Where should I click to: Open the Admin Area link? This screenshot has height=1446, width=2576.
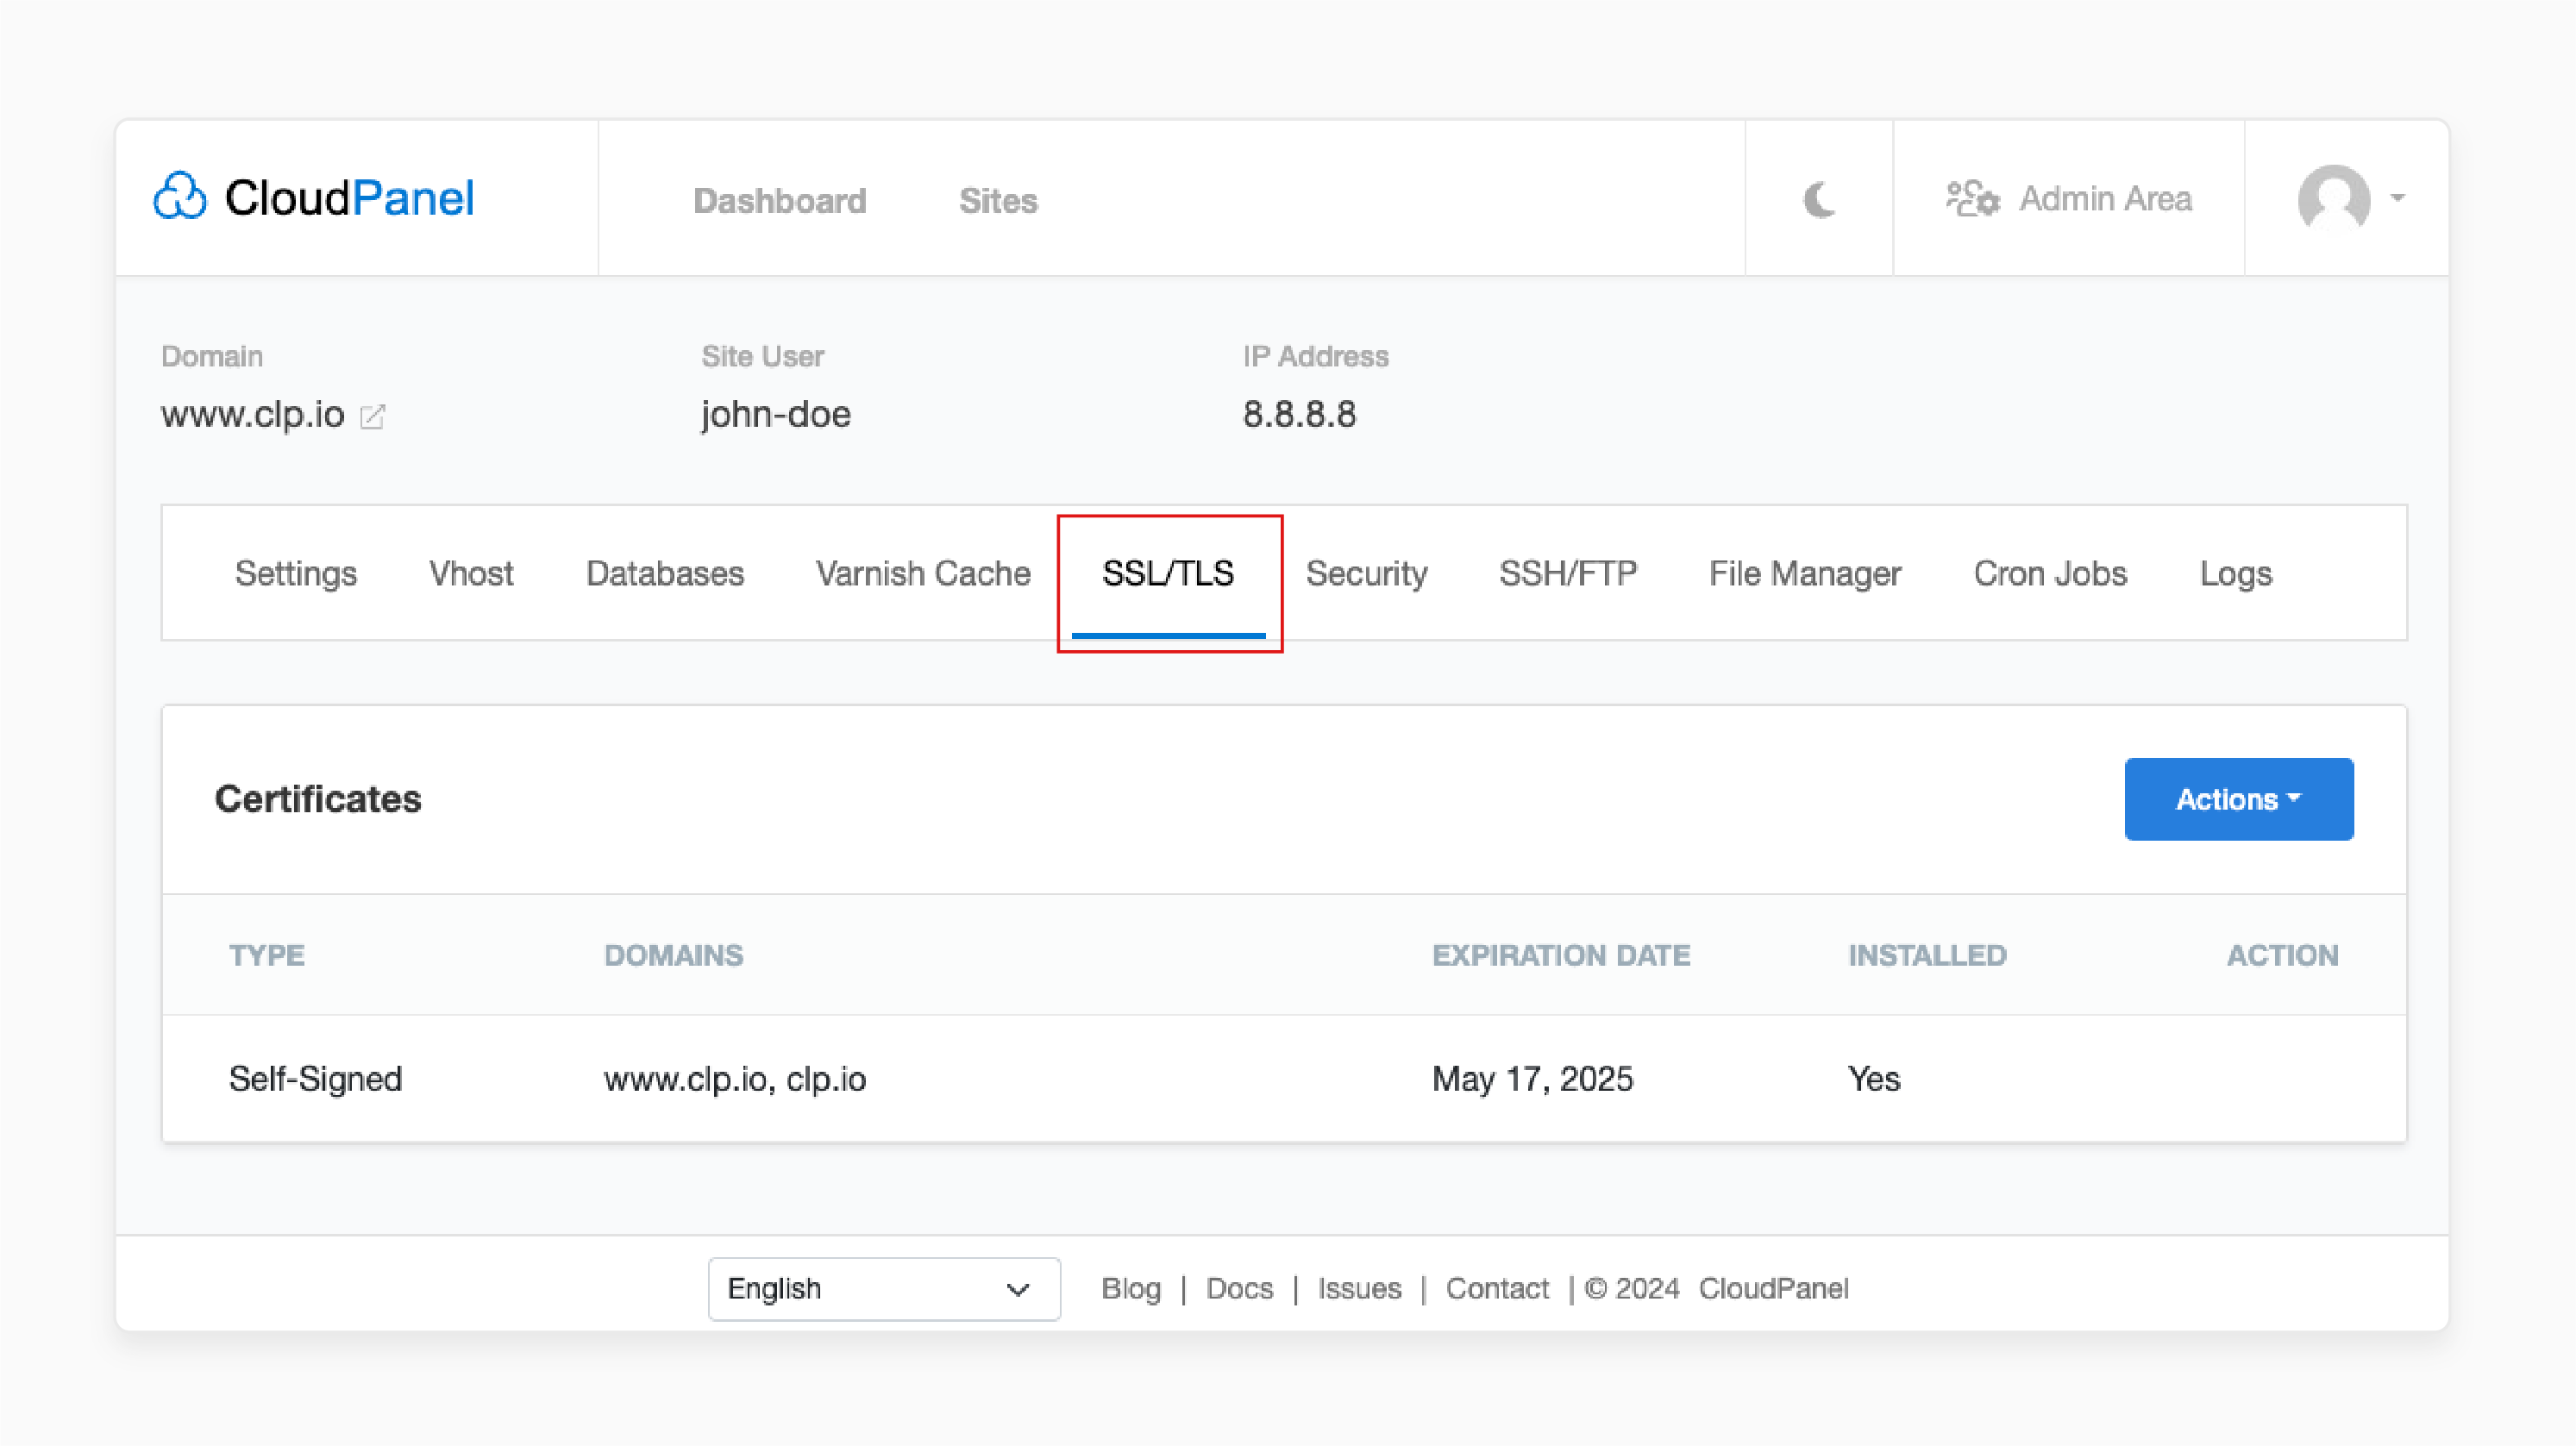2105,198
